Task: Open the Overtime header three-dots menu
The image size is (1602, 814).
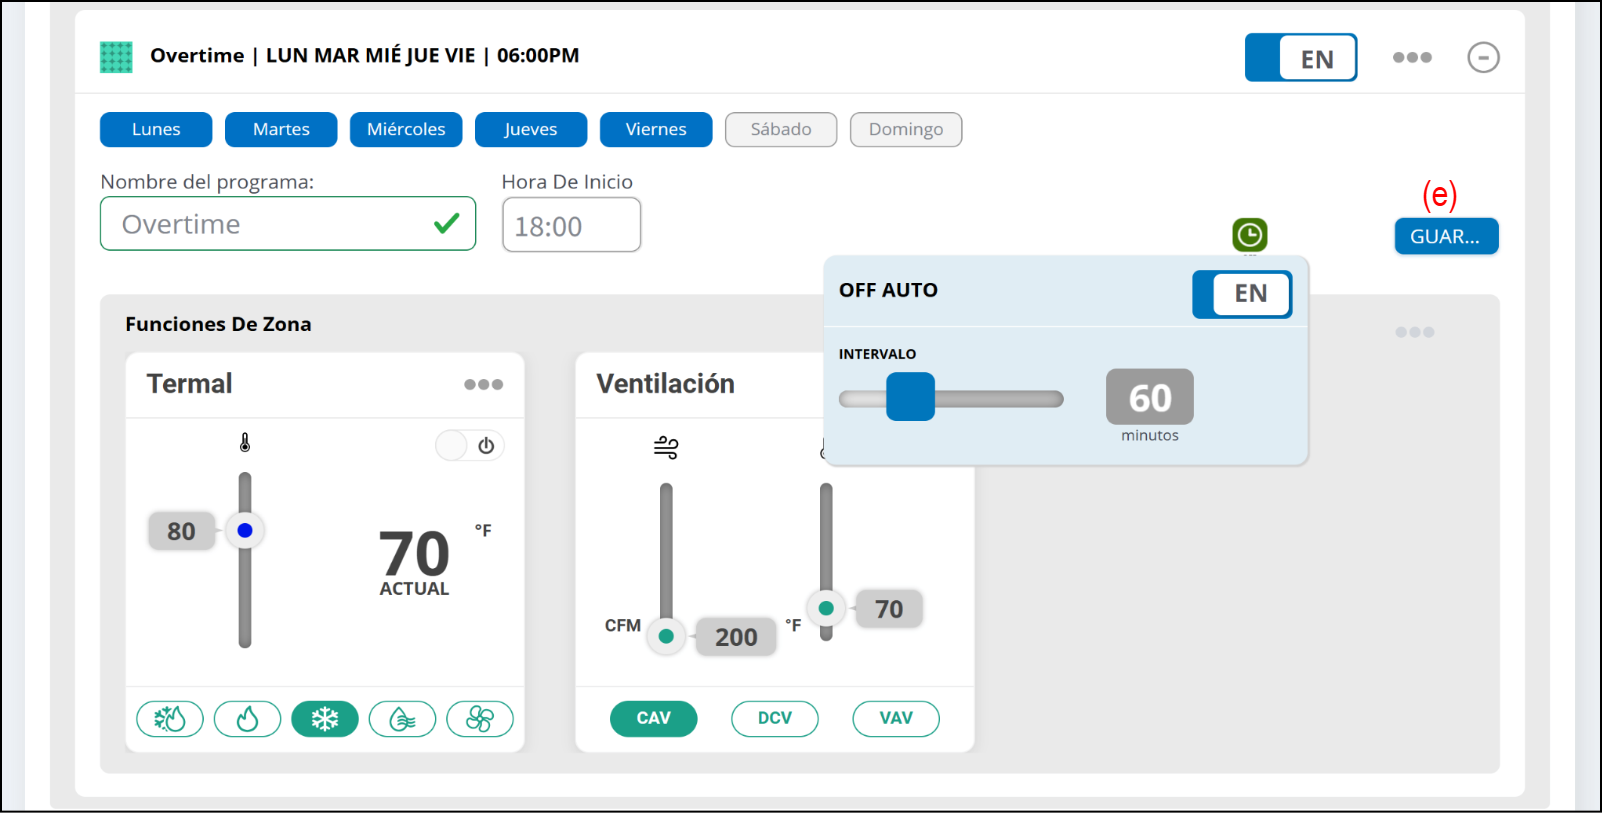Action: [1412, 58]
